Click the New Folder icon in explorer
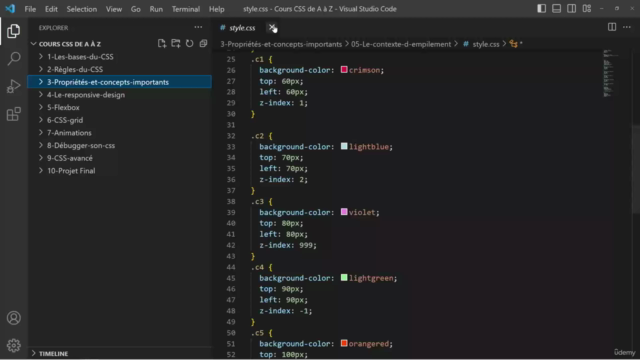Image resolution: width=640 pixels, height=360 pixels. [176, 44]
